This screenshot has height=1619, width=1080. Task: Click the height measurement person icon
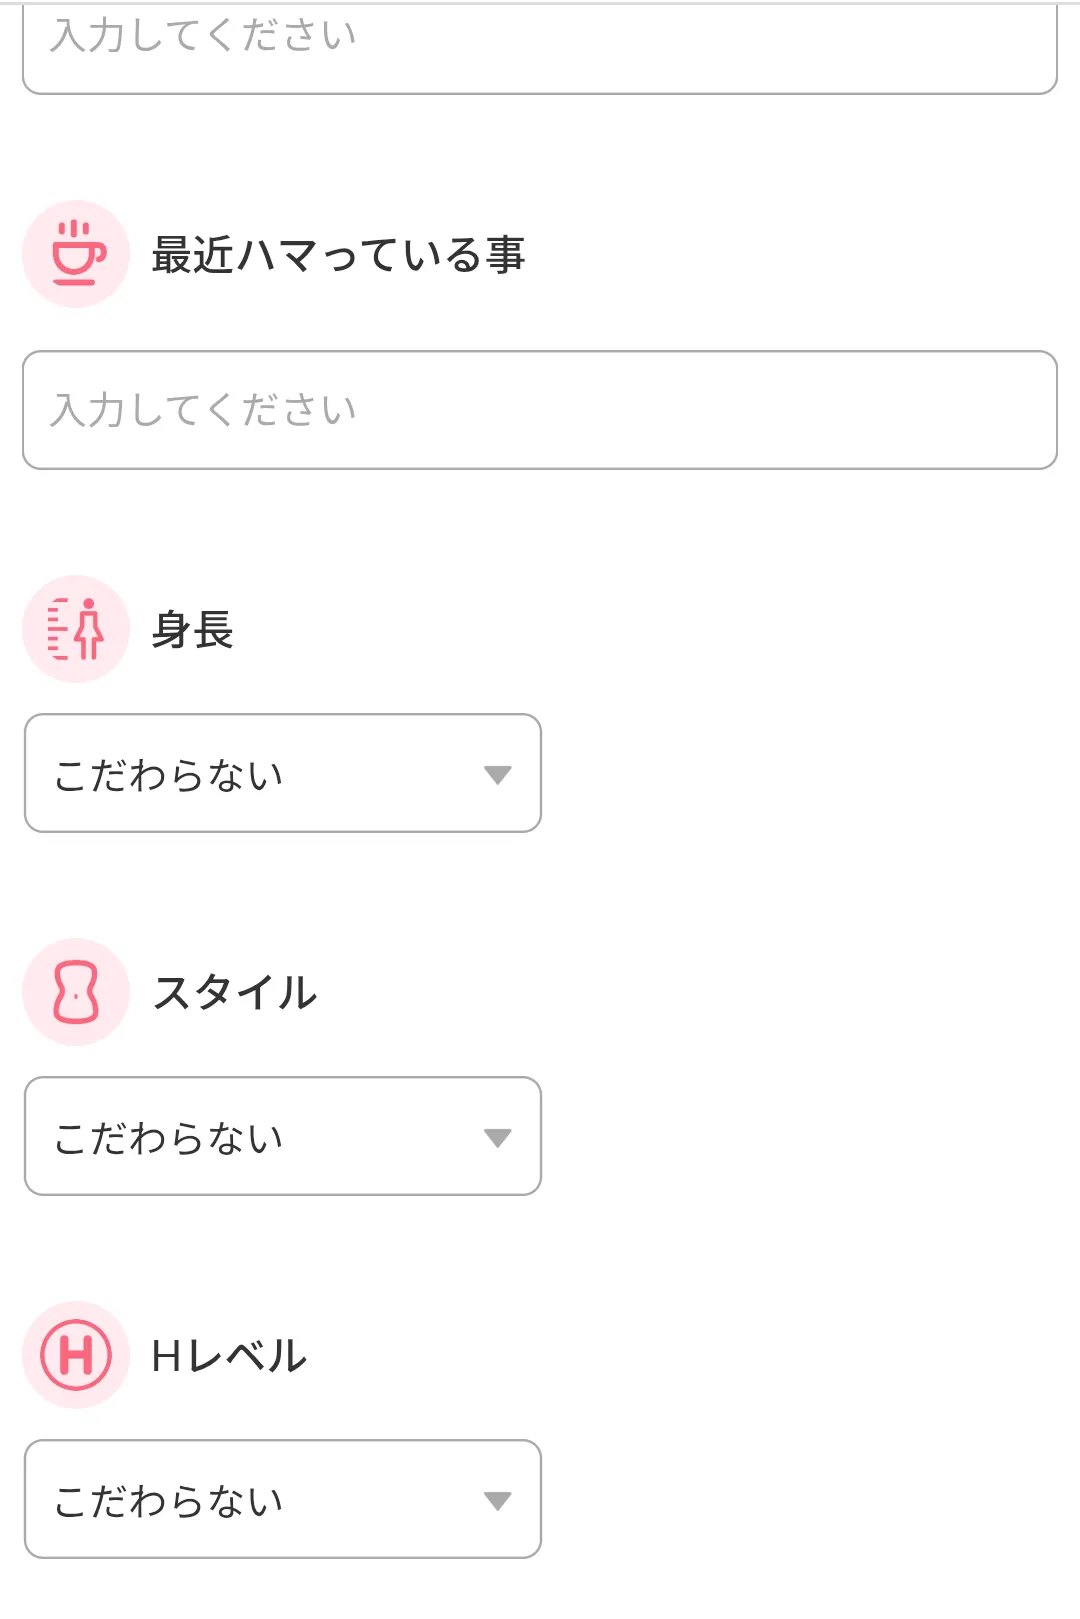[x=76, y=629]
